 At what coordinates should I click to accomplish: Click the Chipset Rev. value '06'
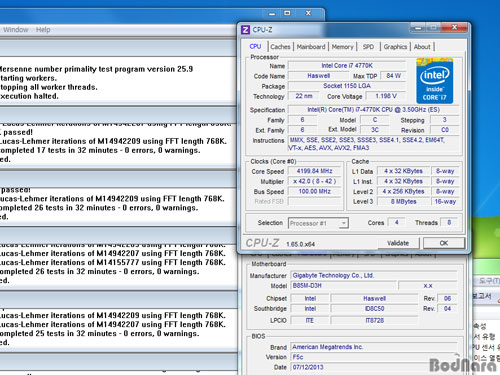pyautogui.click(x=447, y=298)
